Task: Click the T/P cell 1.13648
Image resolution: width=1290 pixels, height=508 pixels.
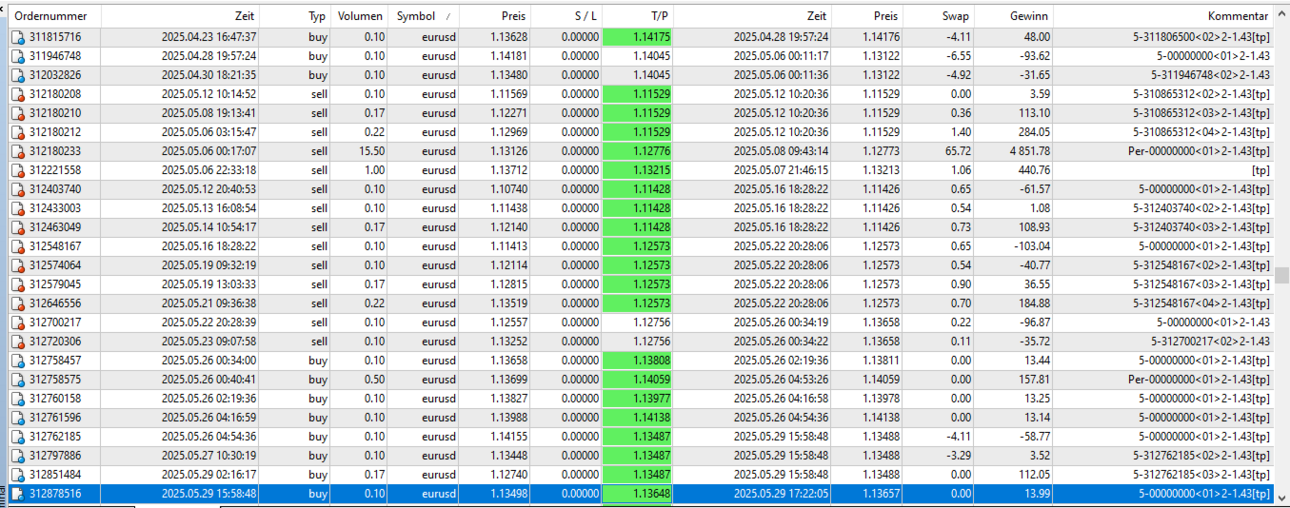Action: tap(639, 494)
